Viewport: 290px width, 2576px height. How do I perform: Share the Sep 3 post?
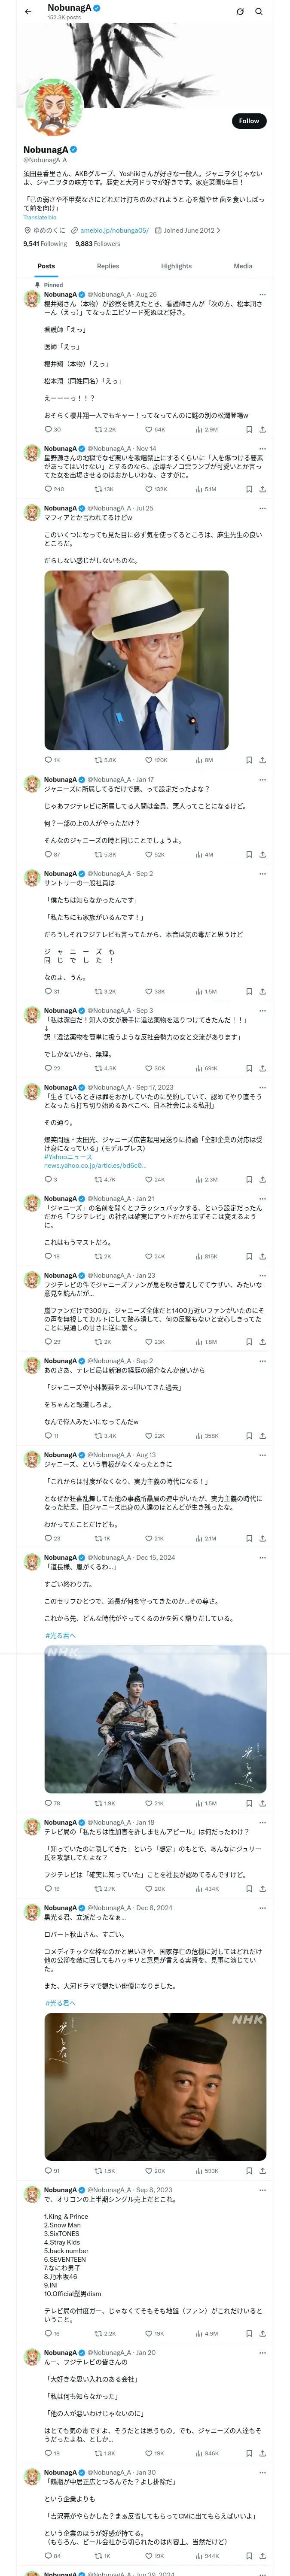click(262, 1068)
